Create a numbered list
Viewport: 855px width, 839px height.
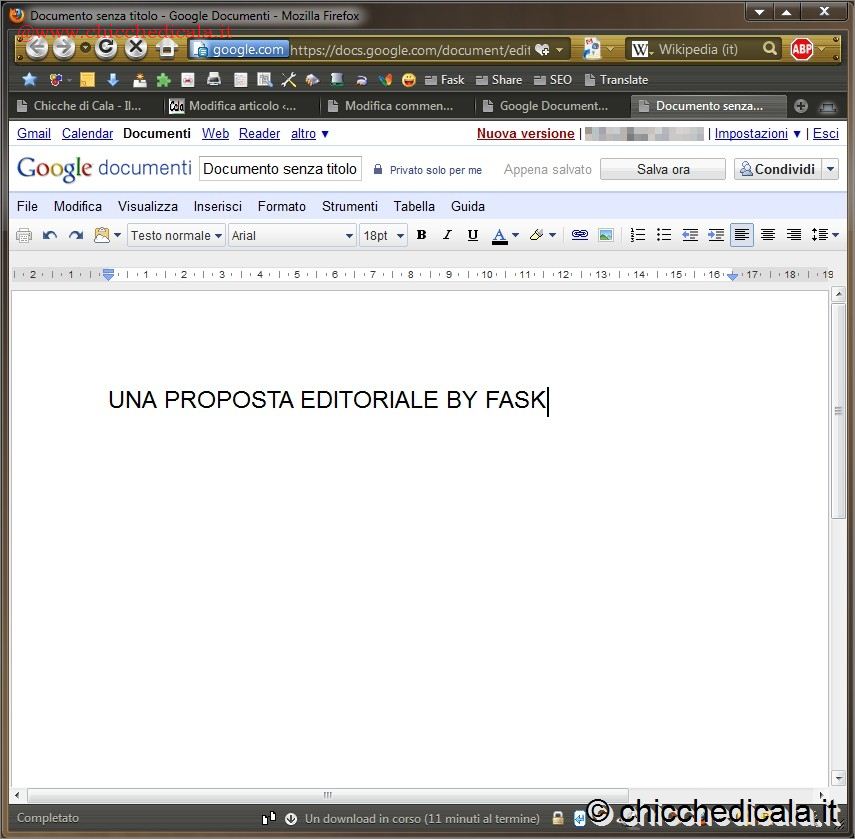638,235
